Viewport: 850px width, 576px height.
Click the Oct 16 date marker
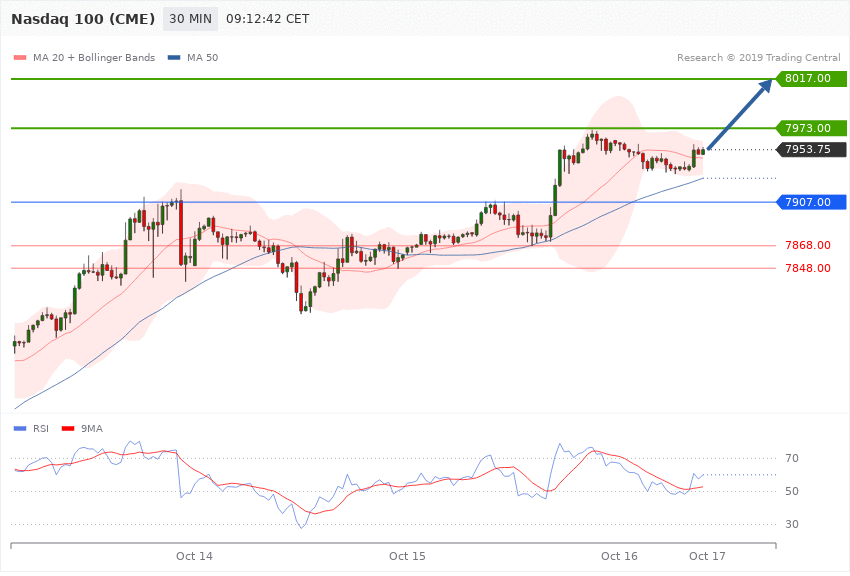(619, 556)
